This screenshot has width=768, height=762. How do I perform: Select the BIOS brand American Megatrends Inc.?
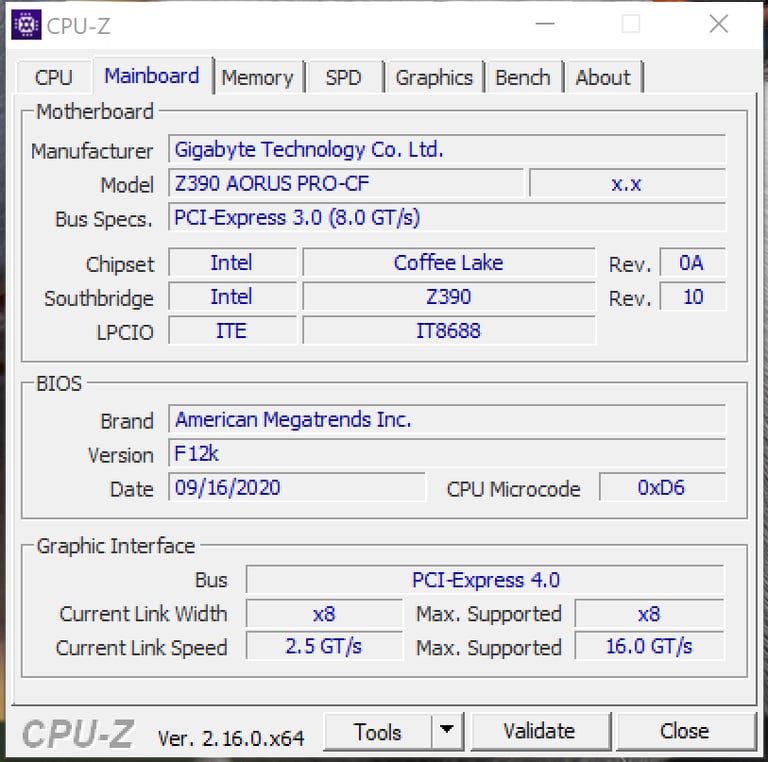tap(447, 419)
